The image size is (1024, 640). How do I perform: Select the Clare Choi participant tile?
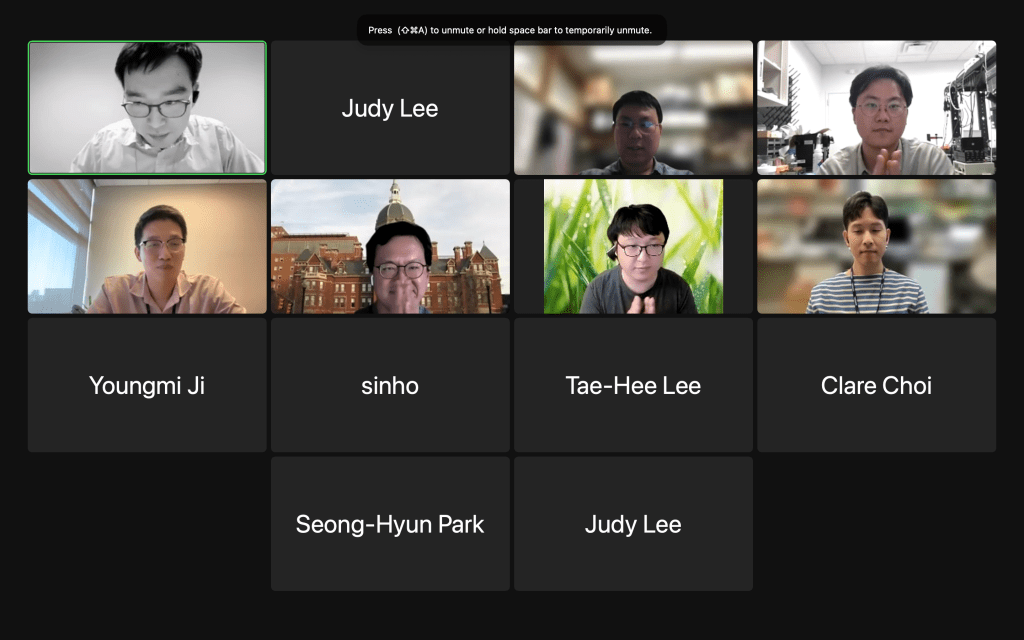point(876,385)
